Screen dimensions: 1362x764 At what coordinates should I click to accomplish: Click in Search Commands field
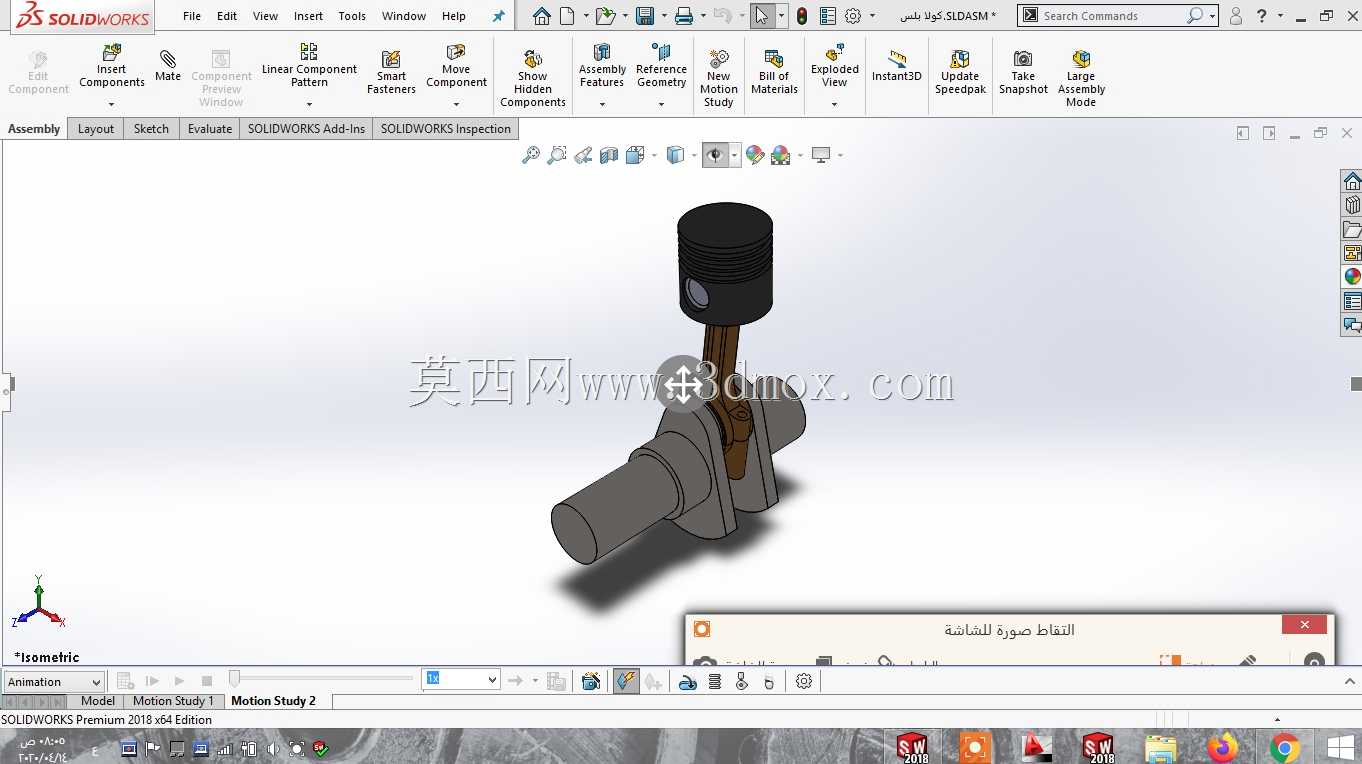[1112, 16]
